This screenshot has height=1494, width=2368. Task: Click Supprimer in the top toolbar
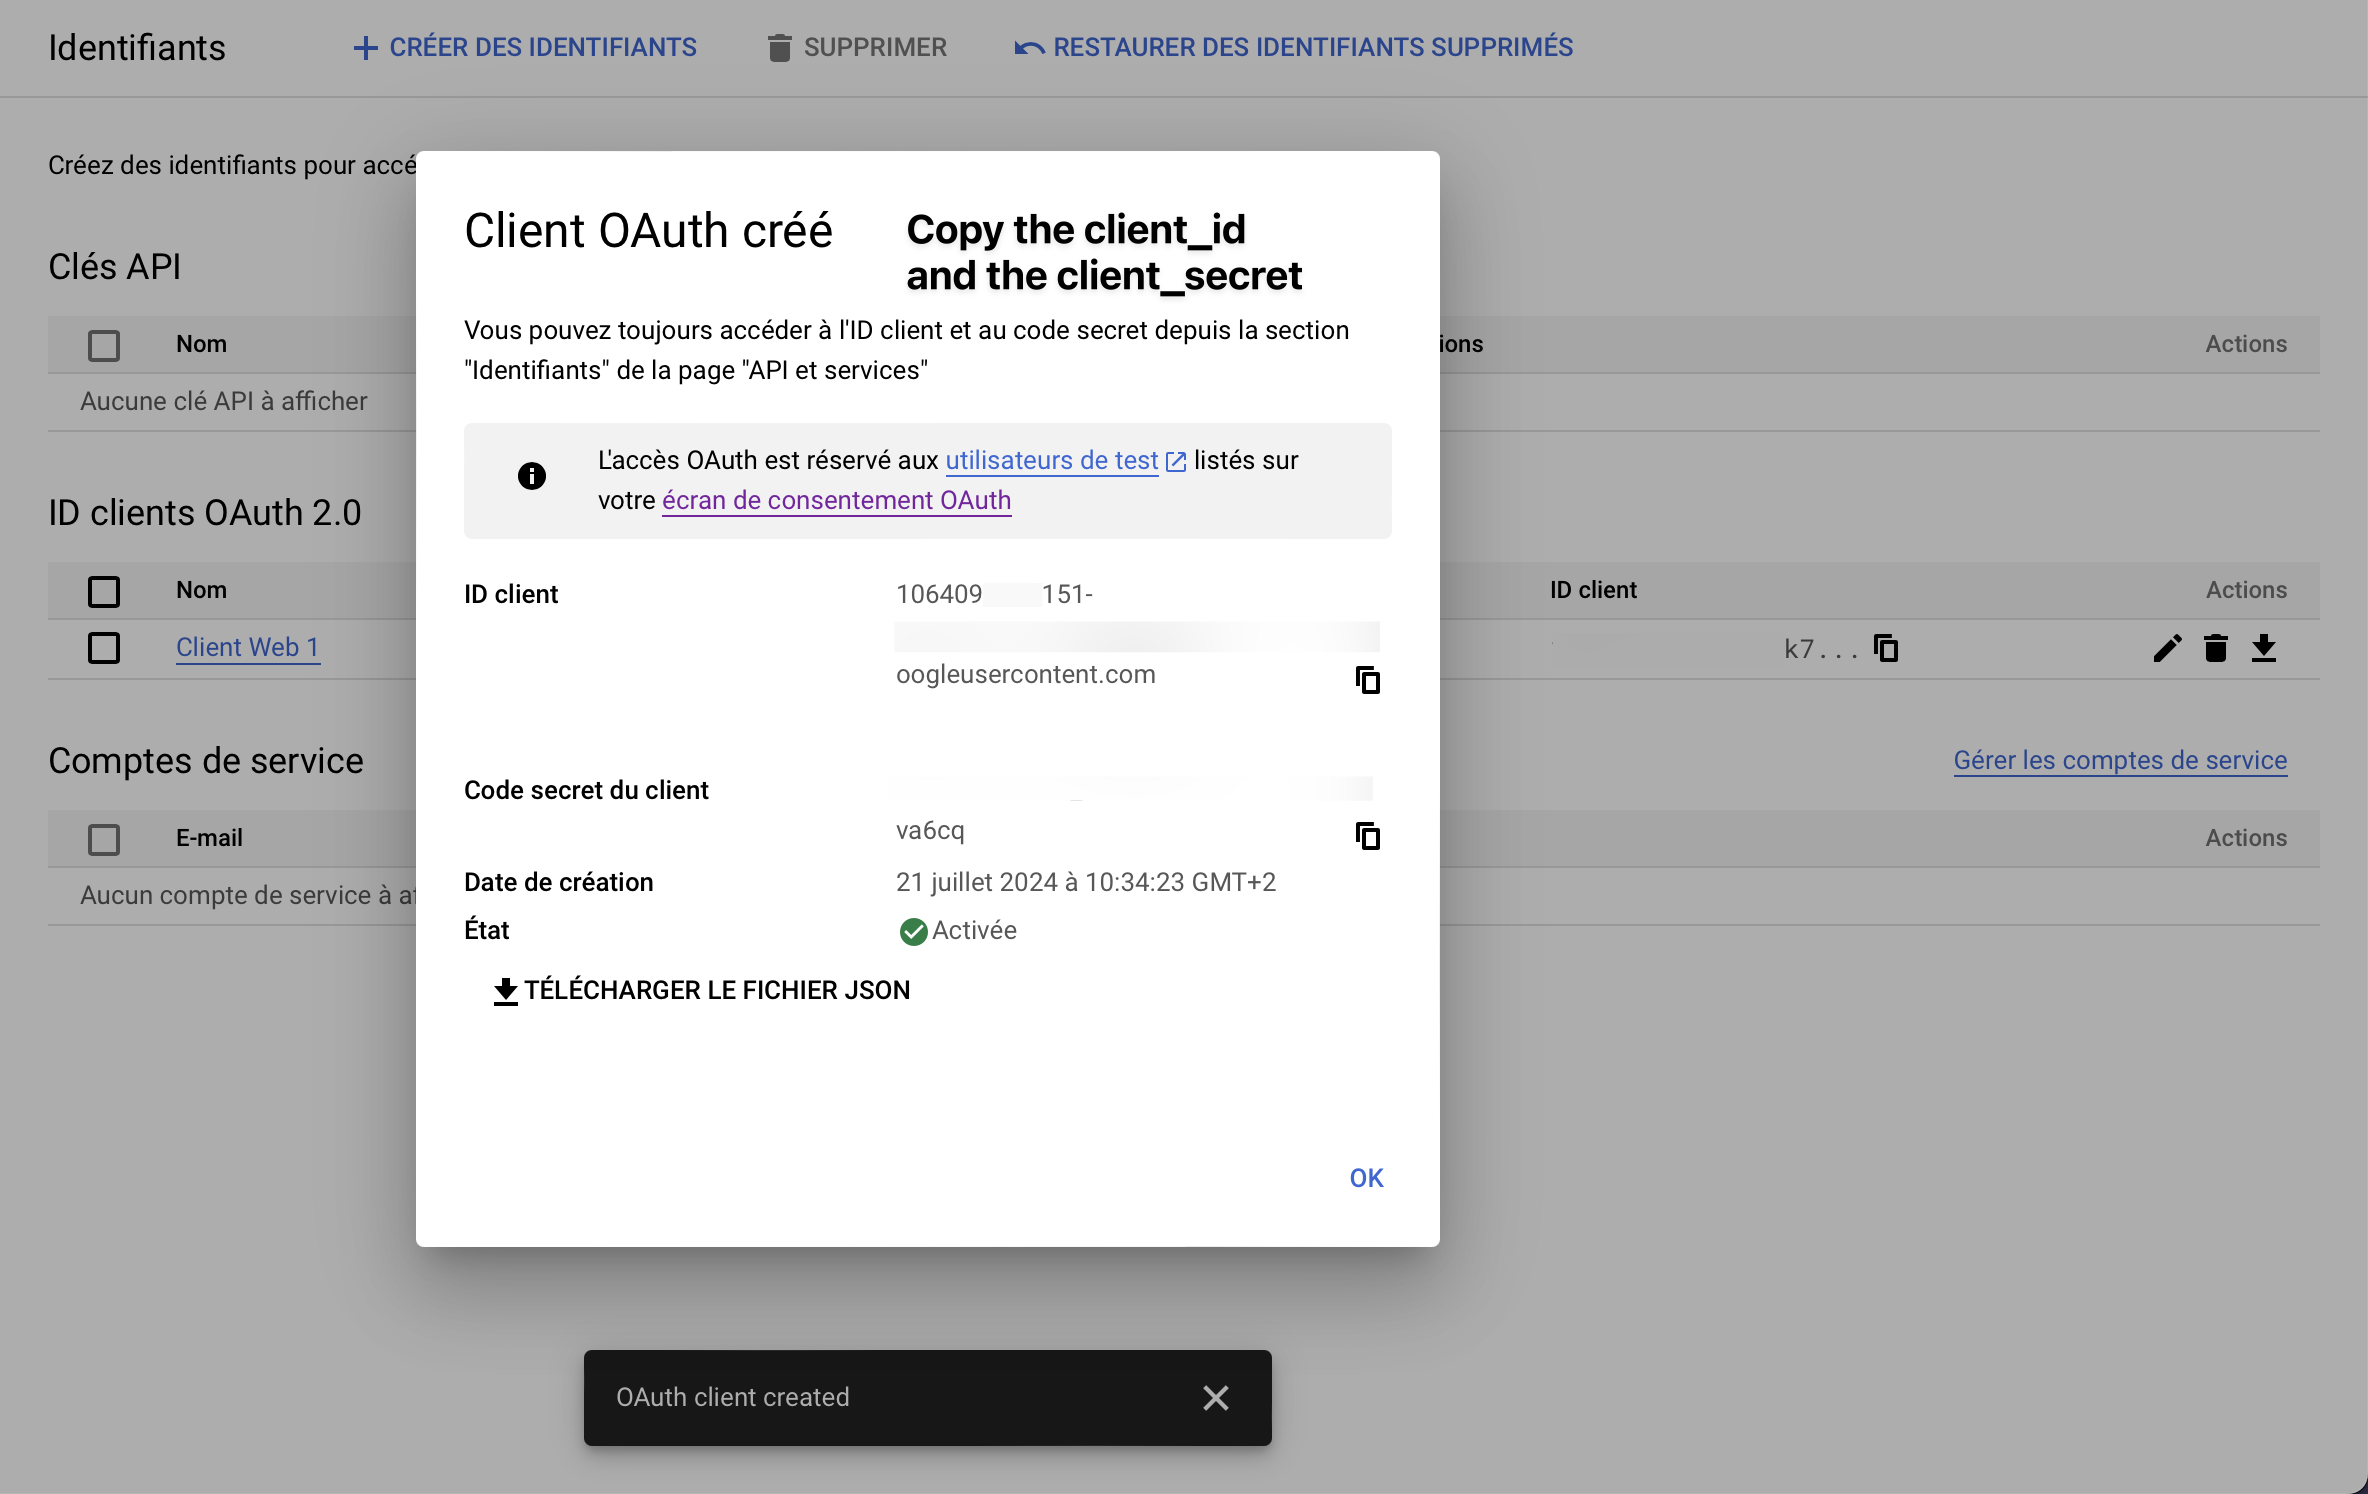tap(857, 47)
